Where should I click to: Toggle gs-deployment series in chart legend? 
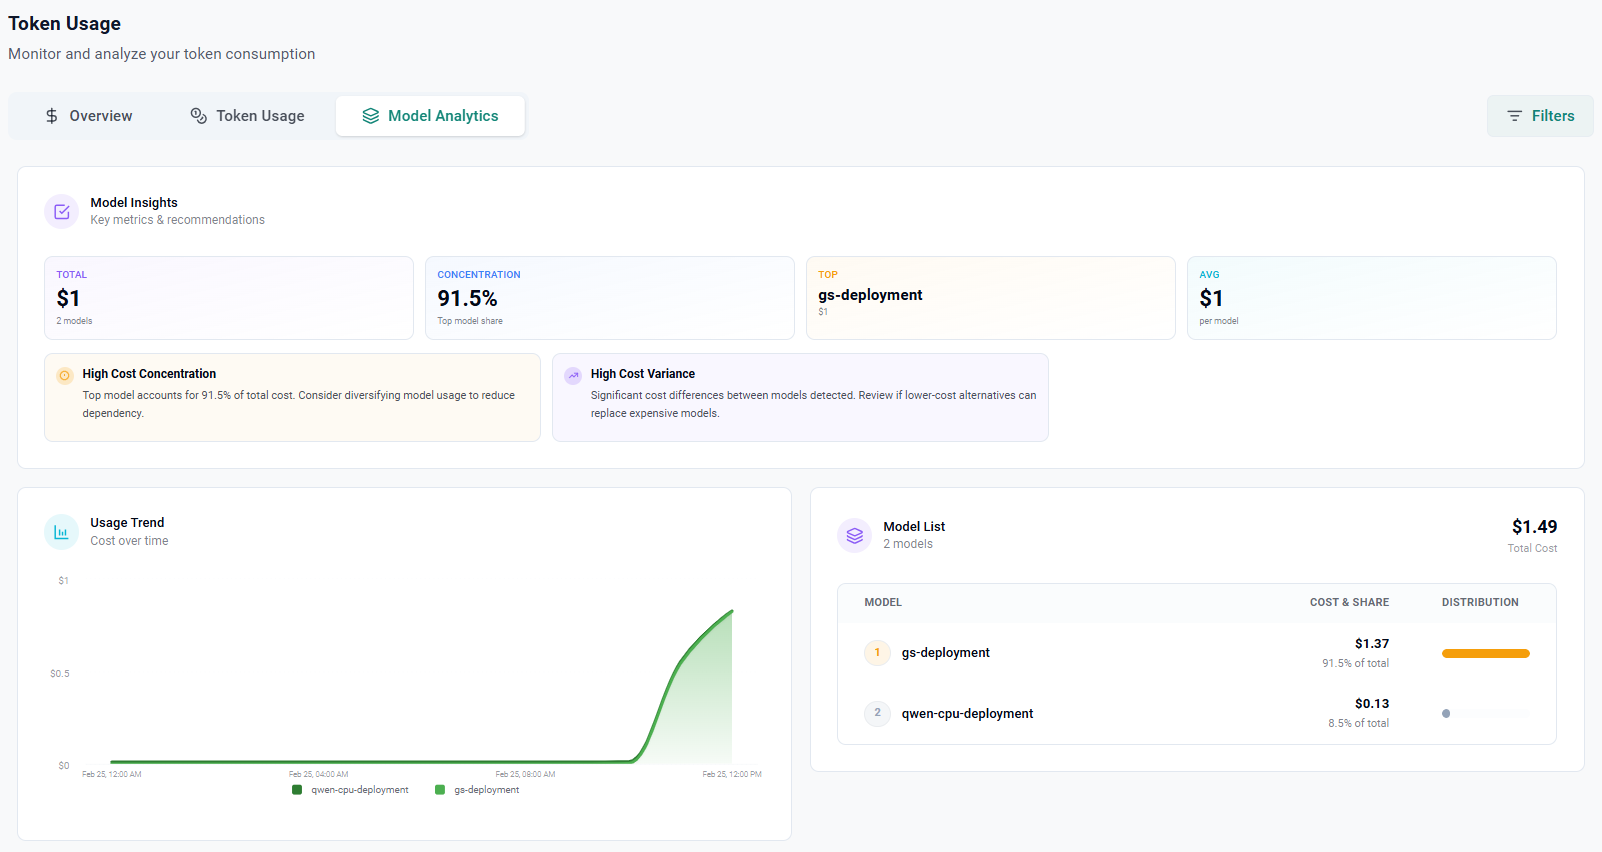(x=477, y=790)
